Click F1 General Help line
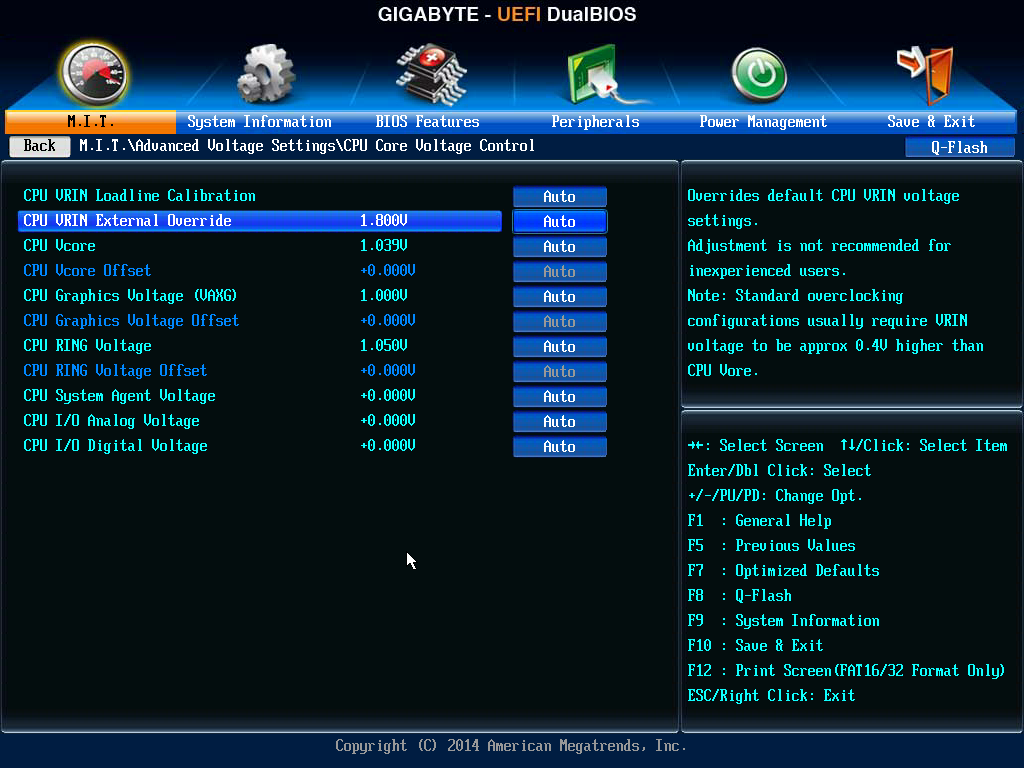The image size is (1024, 768). coord(760,521)
